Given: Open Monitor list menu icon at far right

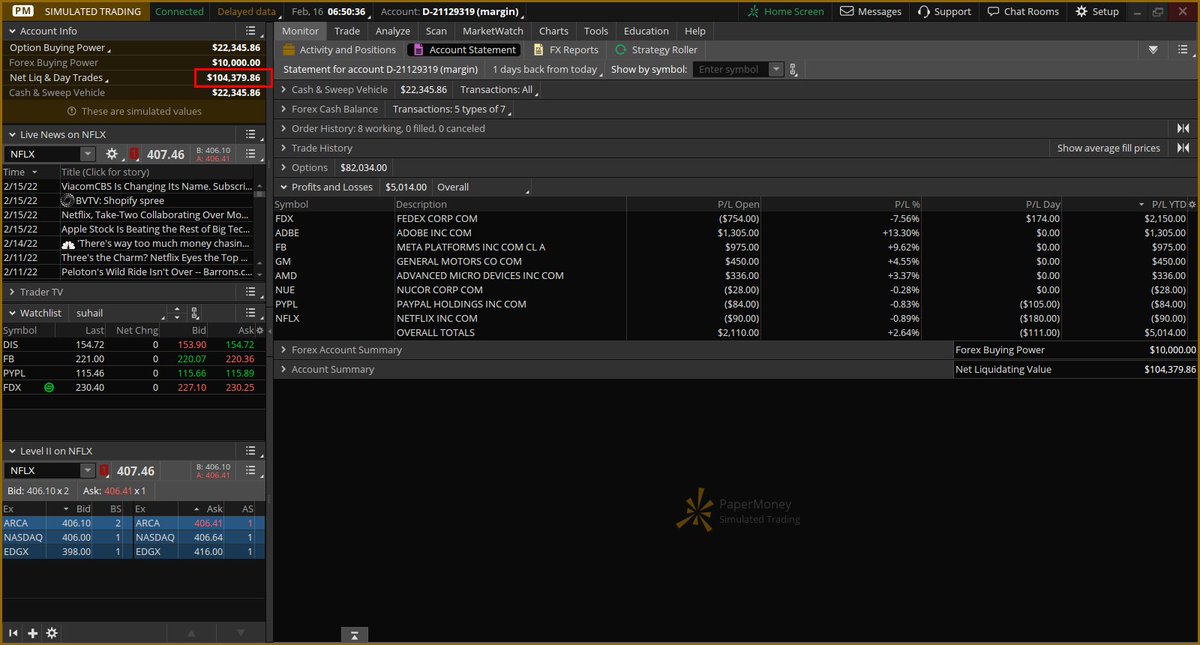Looking at the screenshot, I should pyautogui.click(x=1183, y=50).
